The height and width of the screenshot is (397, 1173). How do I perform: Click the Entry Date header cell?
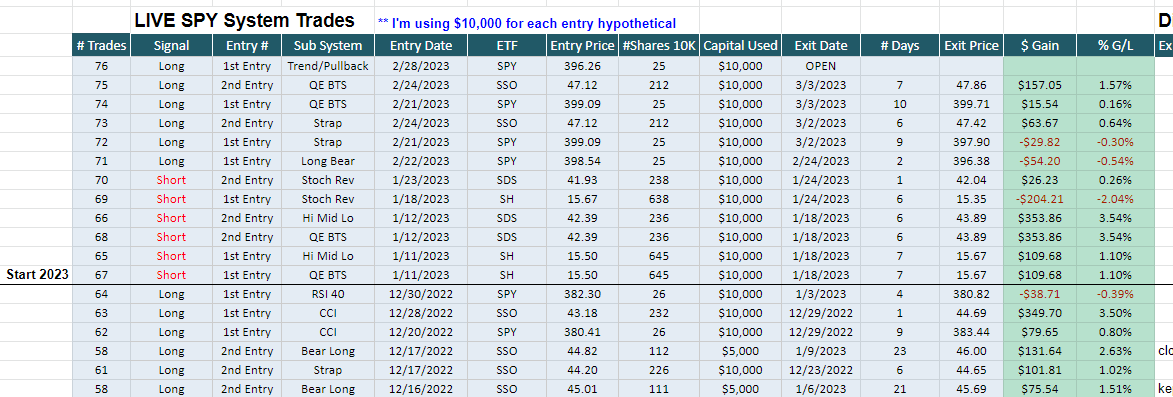coord(420,46)
